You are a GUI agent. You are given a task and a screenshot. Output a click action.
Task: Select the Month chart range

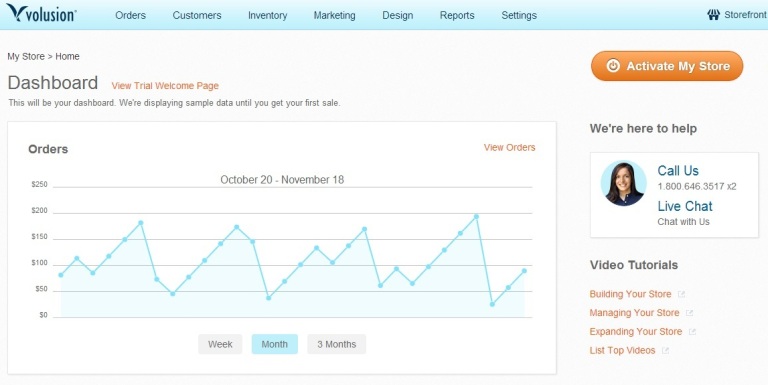274,344
